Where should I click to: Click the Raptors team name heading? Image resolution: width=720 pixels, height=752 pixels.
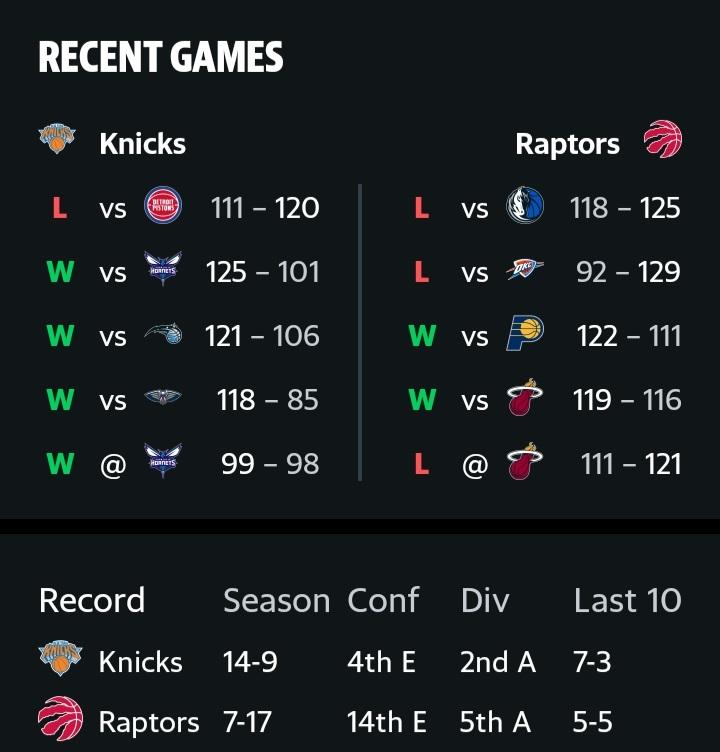(x=567, y=144)
